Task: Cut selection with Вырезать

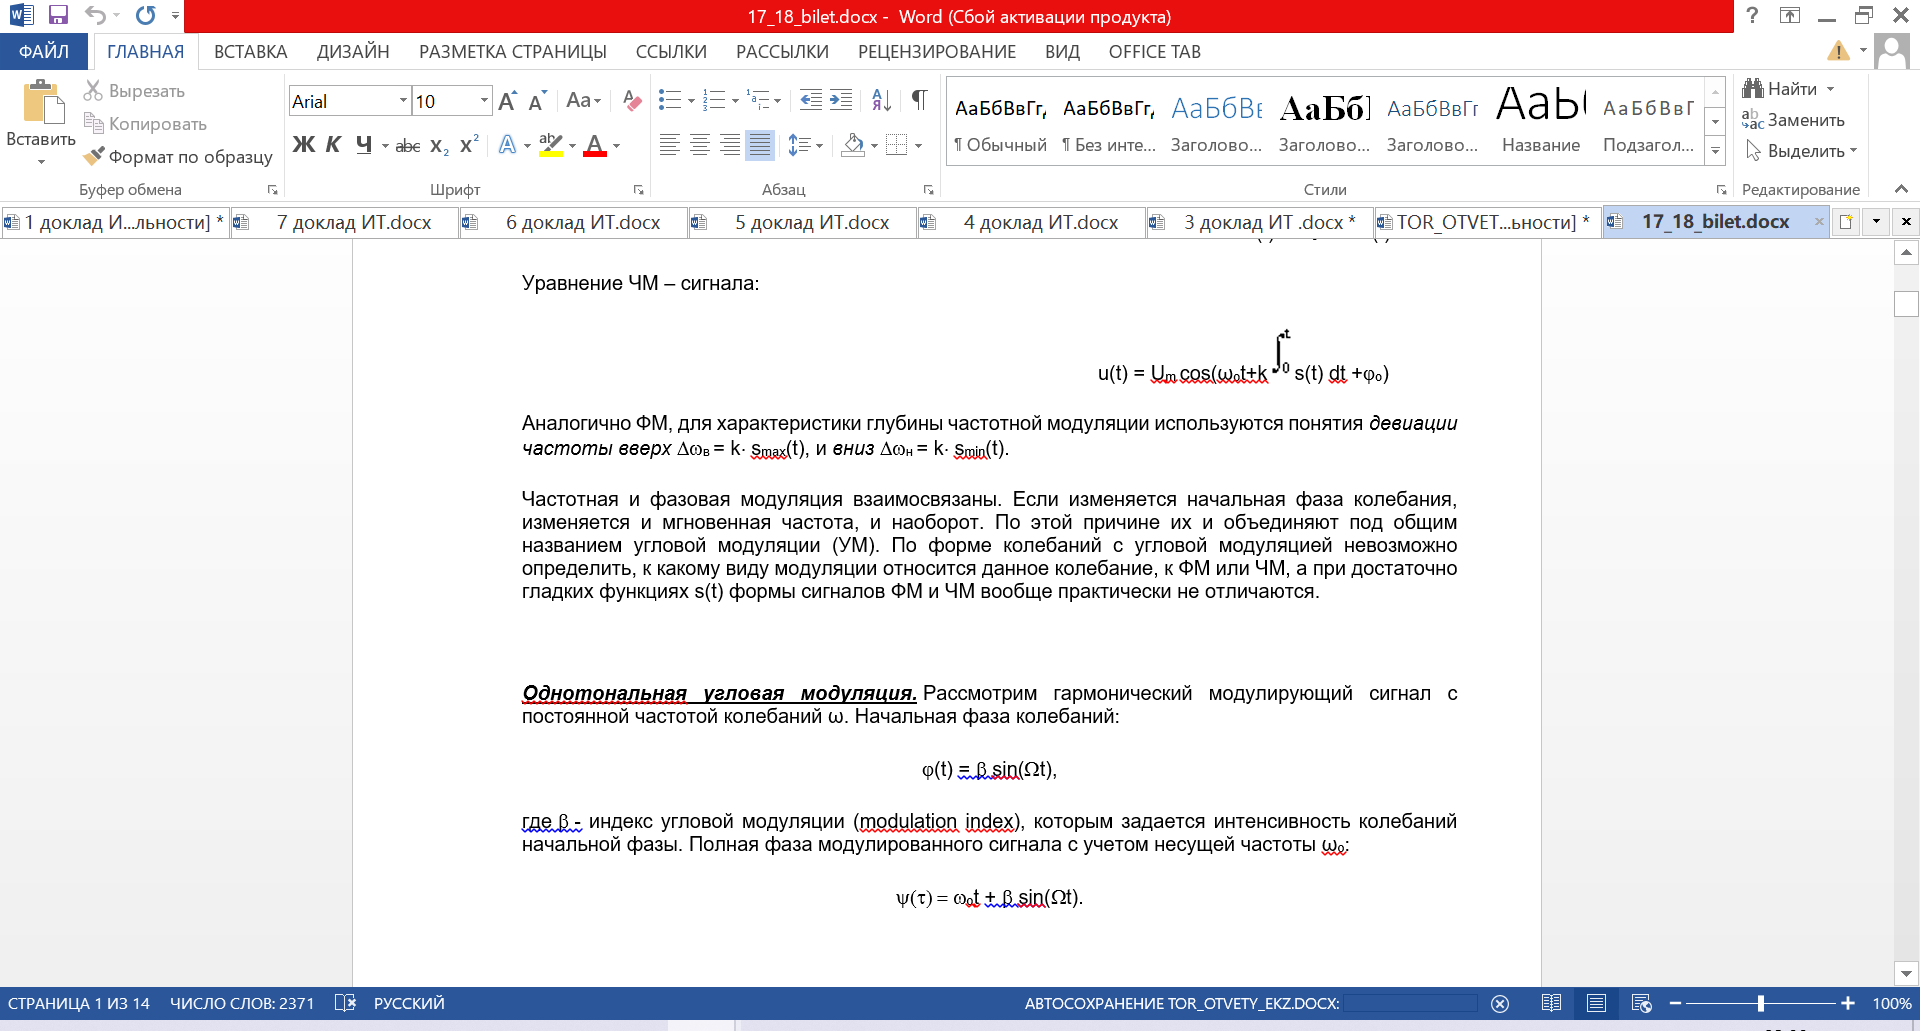Action: (x=135, y=91)
